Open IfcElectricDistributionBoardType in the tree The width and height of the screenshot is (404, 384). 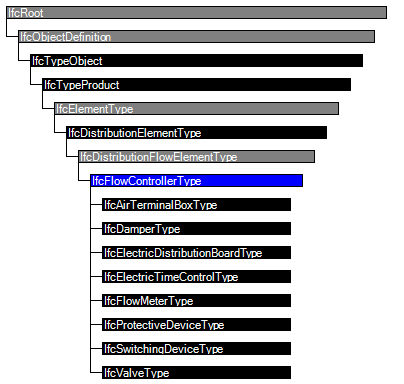click(x=196, y=253)
